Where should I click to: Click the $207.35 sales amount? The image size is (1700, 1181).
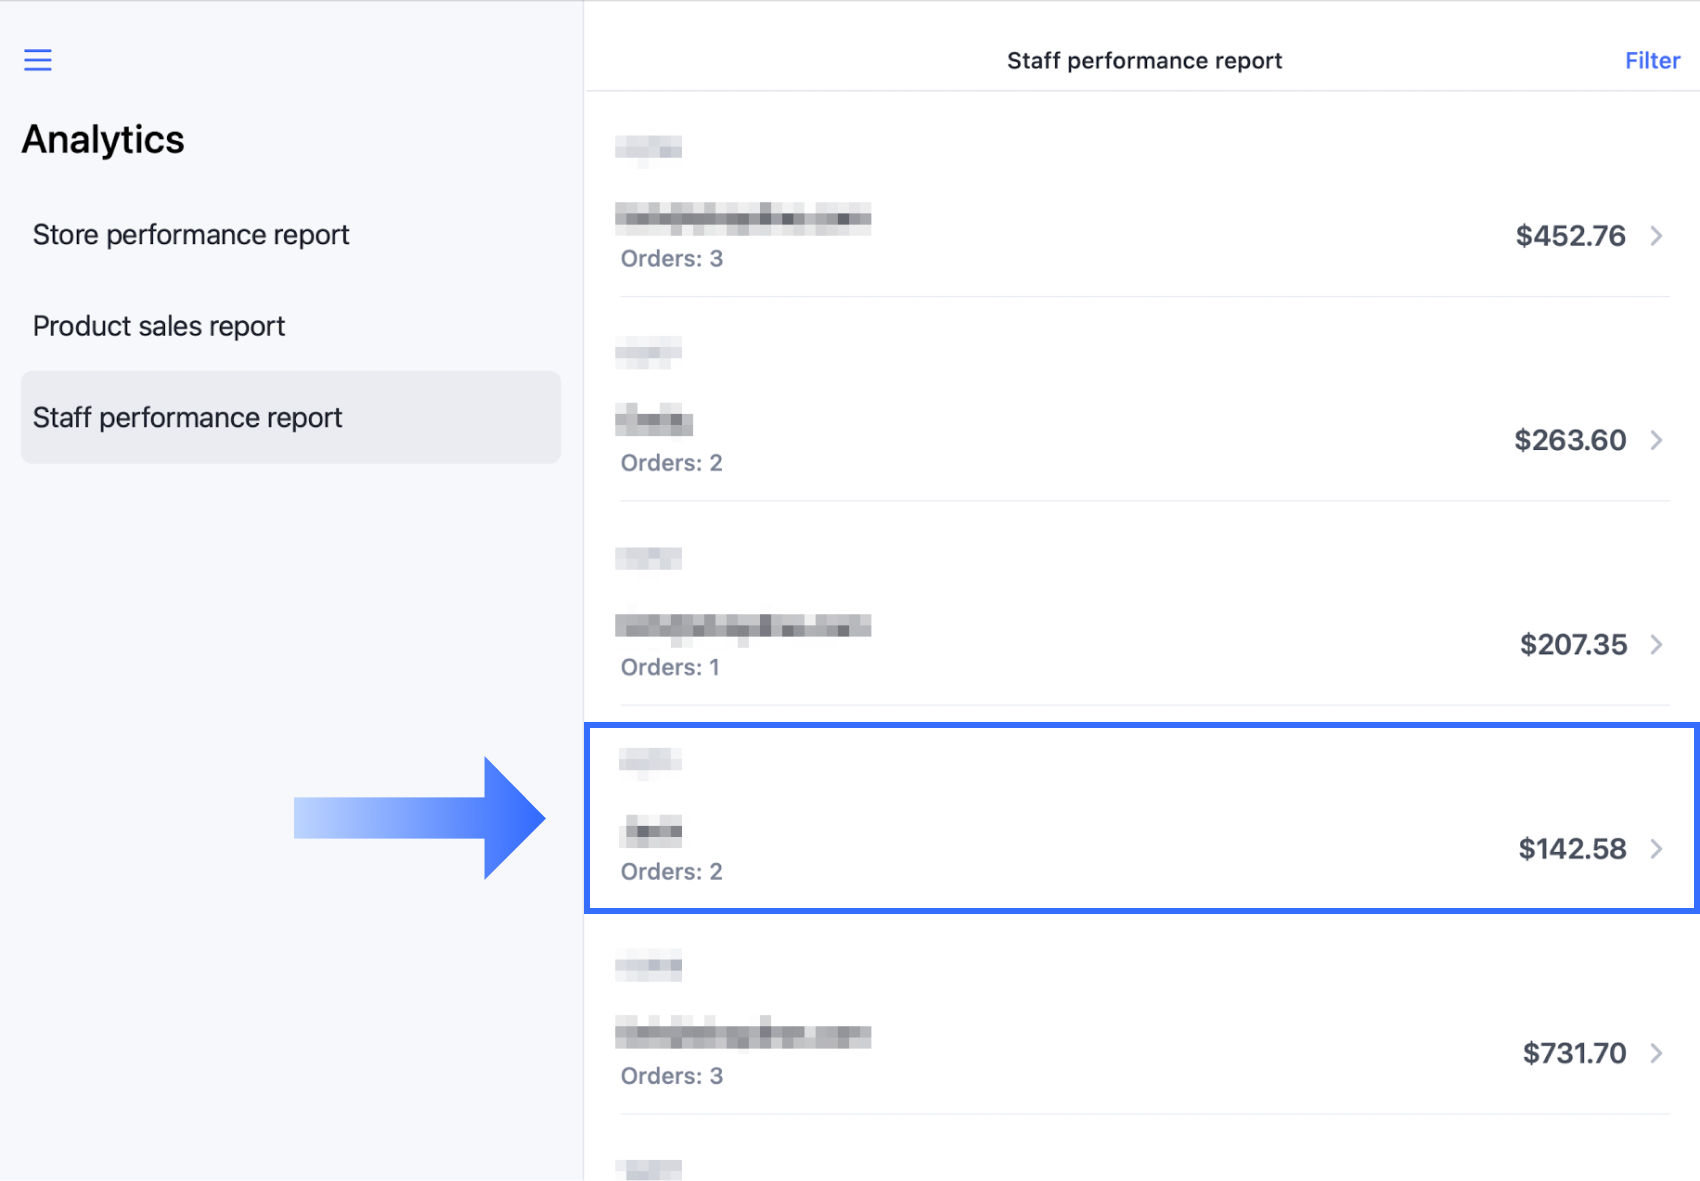click(1573, 645)
